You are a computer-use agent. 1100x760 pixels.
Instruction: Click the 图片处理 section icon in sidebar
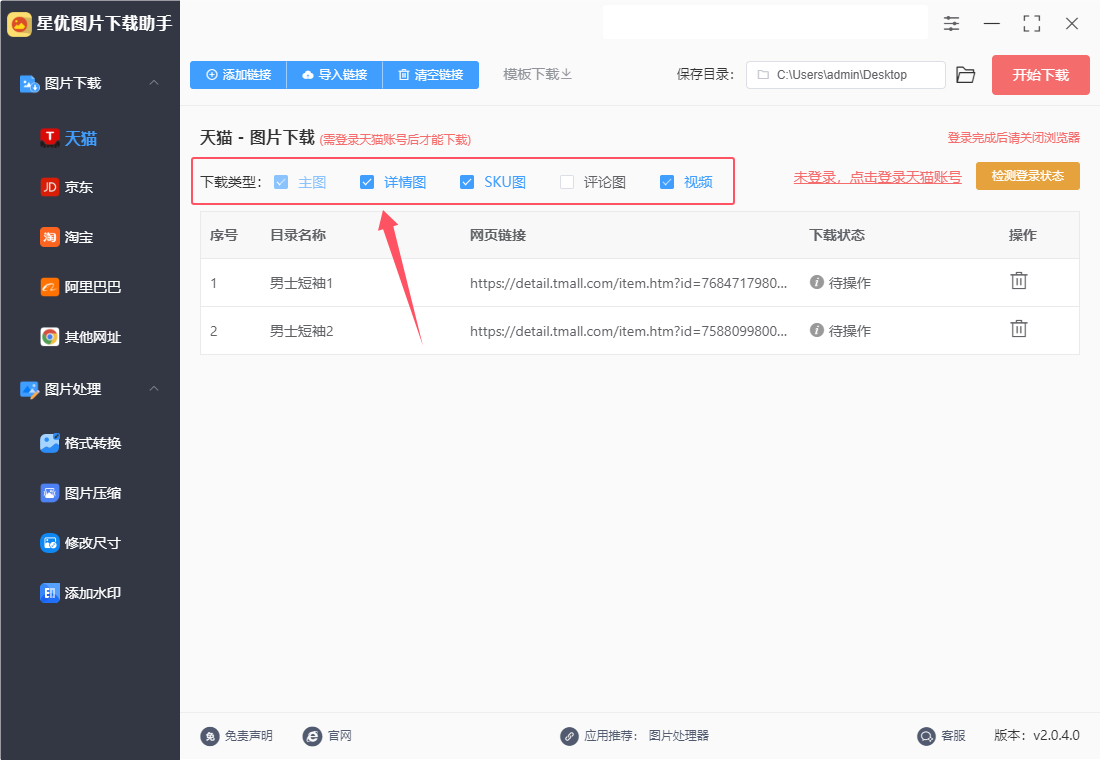pyautogui.click(x=29, y=389)
